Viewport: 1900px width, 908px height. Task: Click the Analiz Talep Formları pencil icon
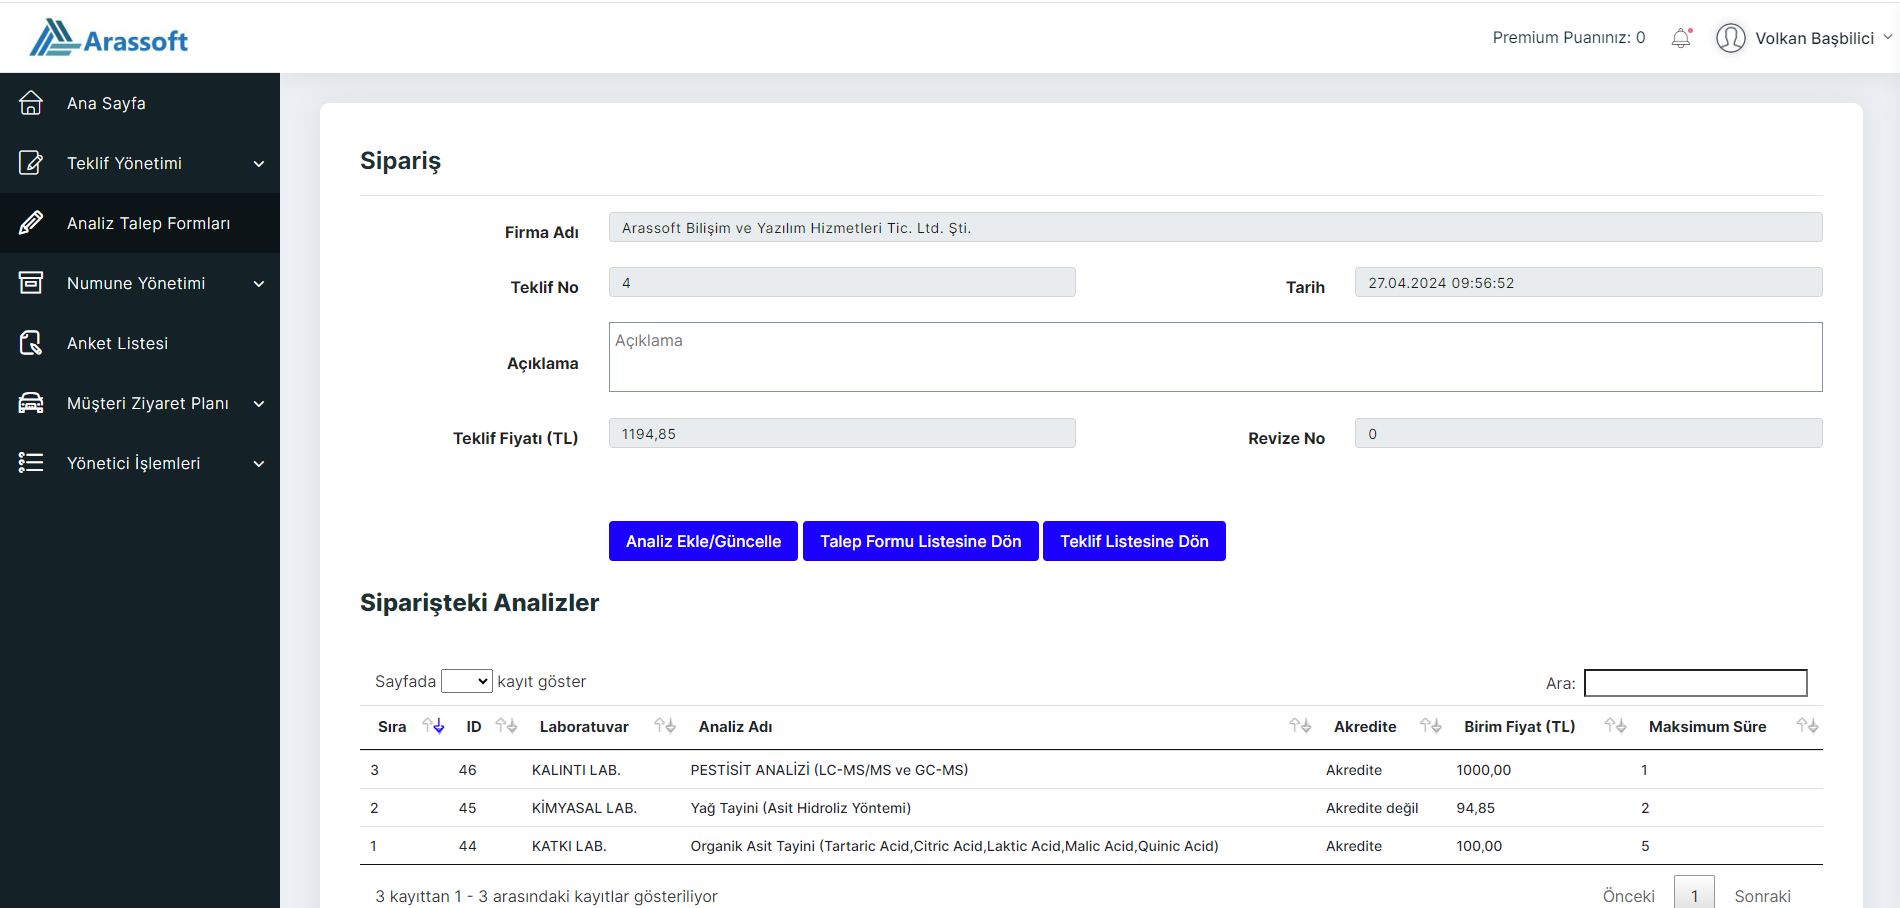click(31, 223)
